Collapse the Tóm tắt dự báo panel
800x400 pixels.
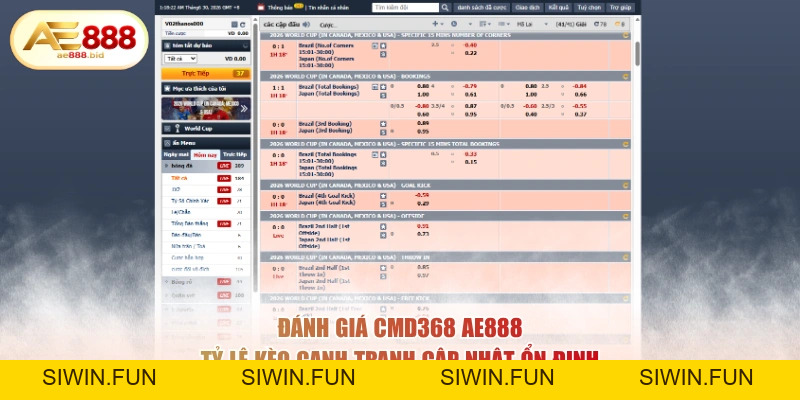coord(245,45)
